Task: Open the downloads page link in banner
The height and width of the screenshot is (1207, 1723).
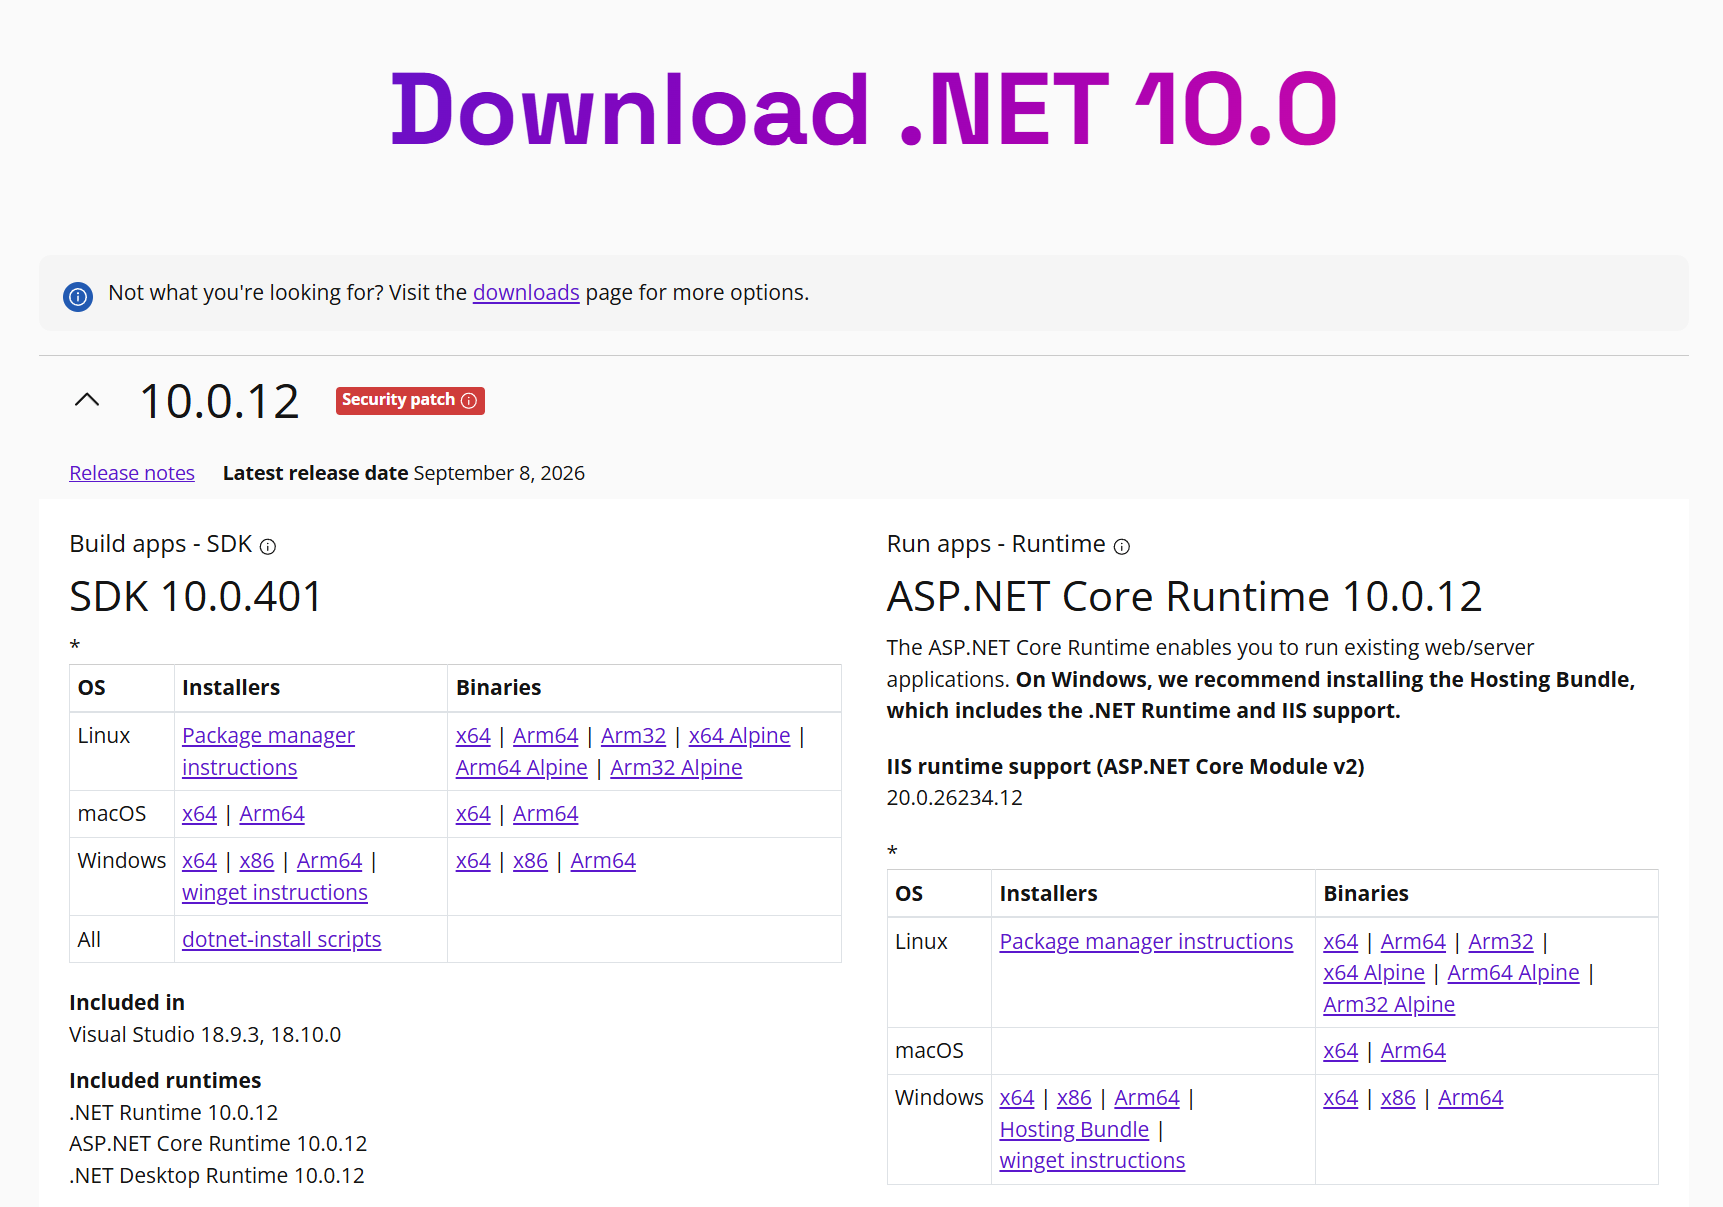Action: [x=526, y=292]
